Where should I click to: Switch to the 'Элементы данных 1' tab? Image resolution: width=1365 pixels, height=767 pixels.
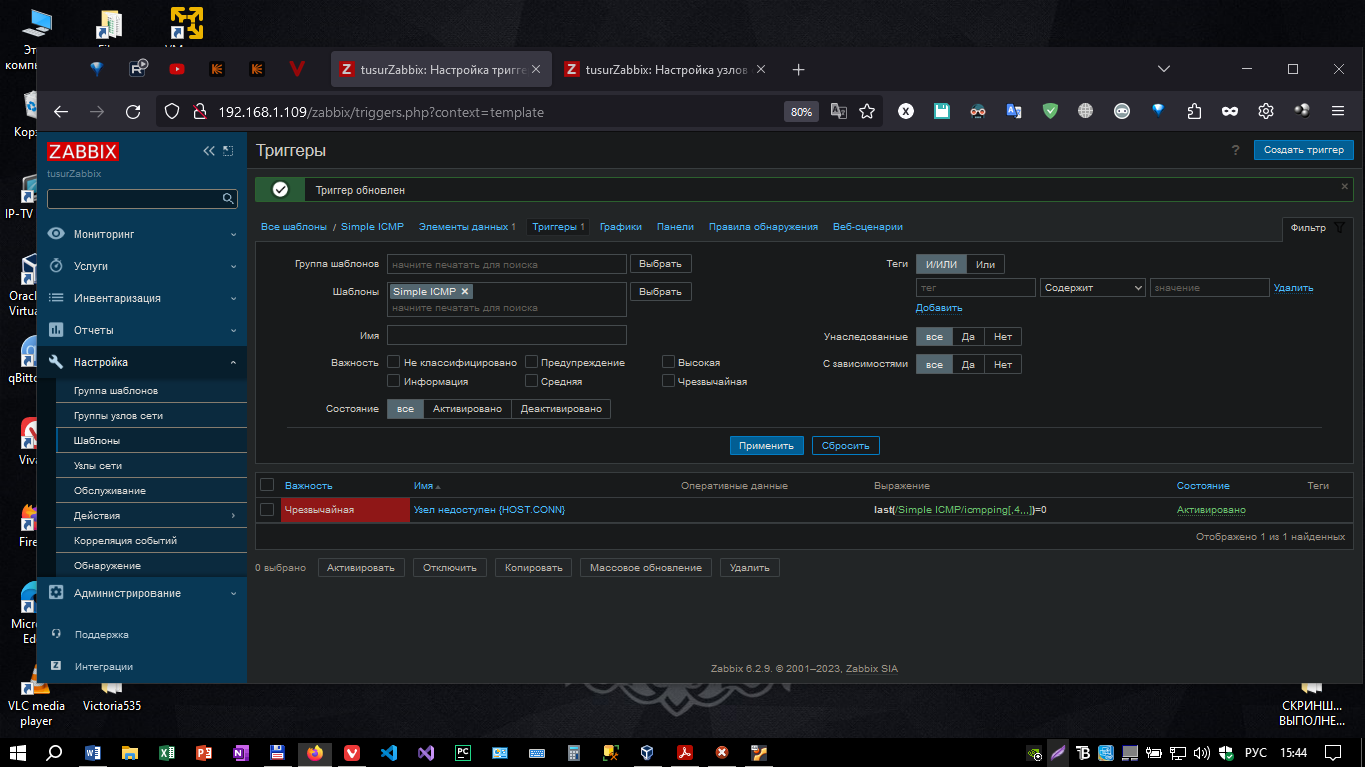[x=467, y=227]
